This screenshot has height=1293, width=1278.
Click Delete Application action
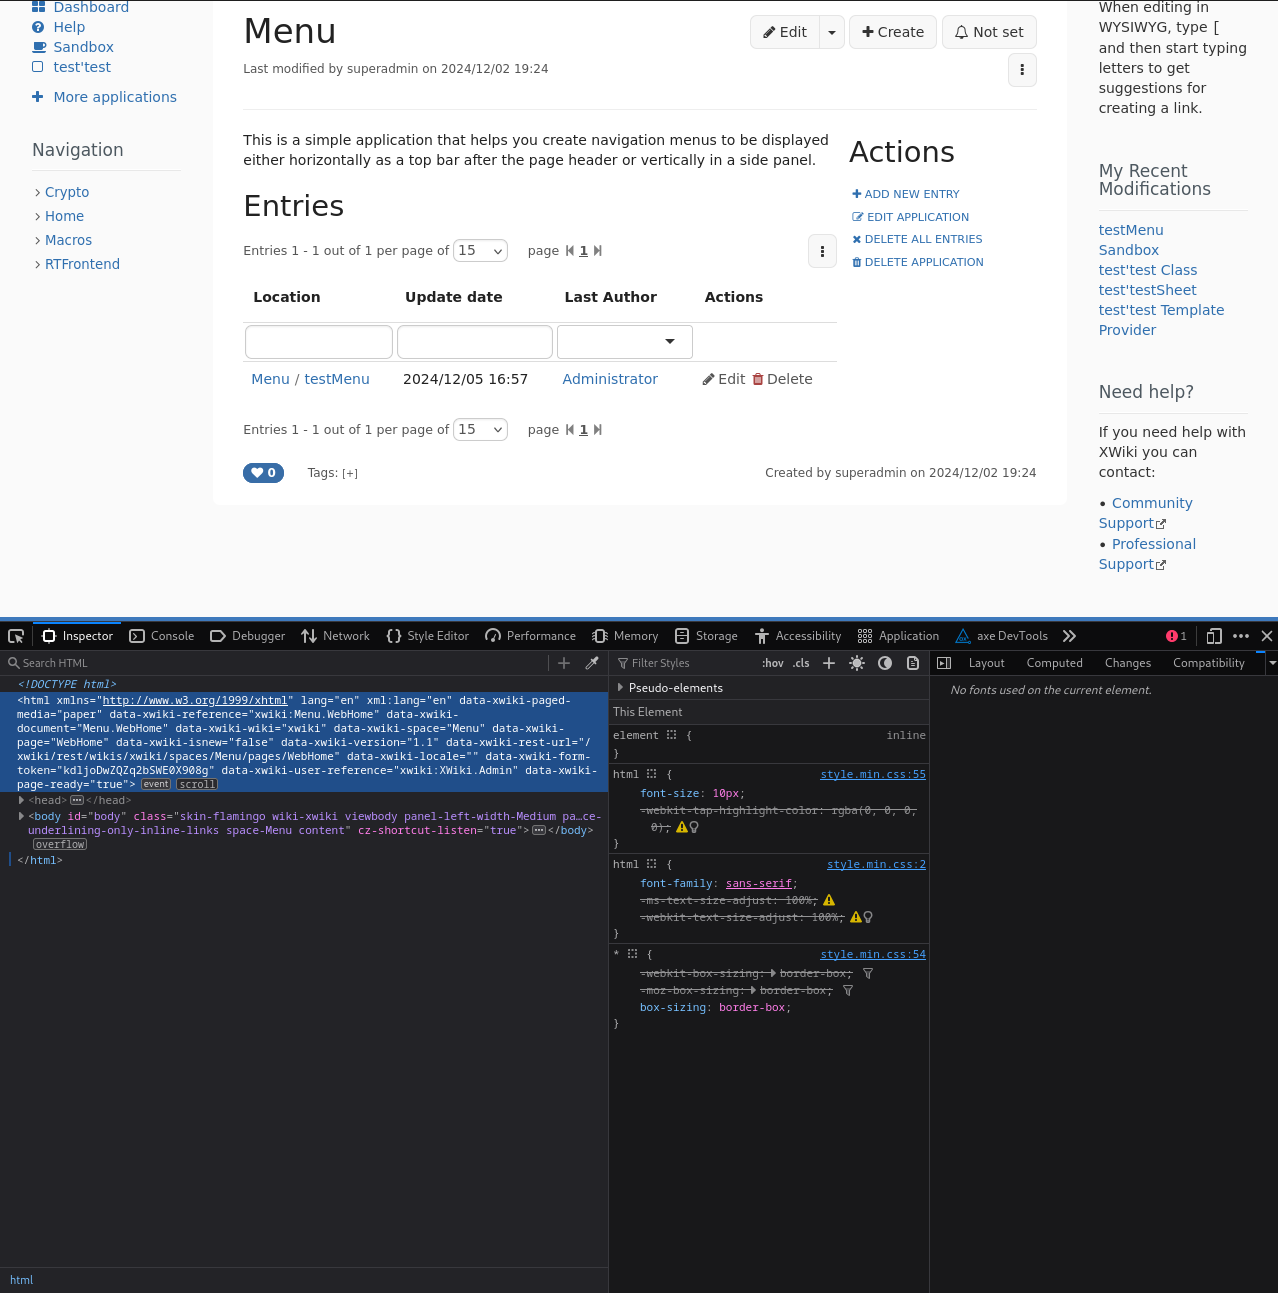(x=918, y=262)
